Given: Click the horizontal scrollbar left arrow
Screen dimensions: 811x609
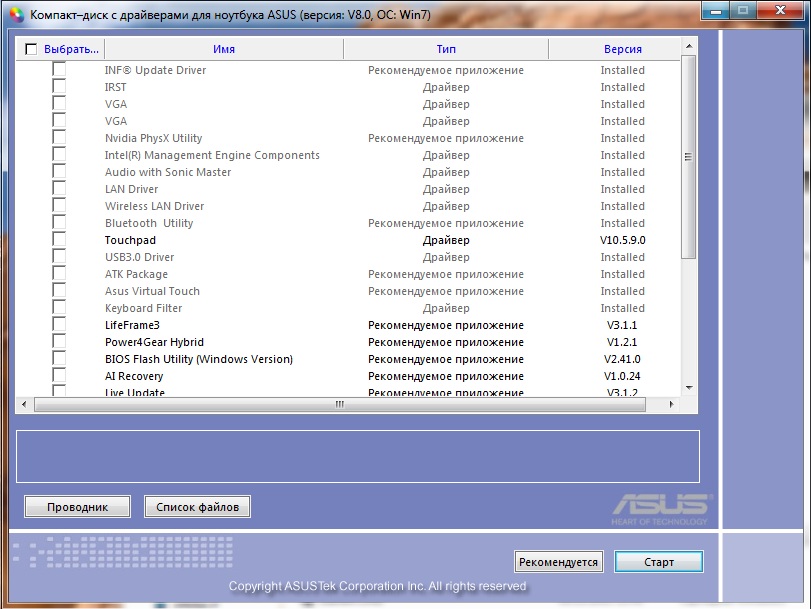Looking at the screenshot, I should [x=24, y=405].
